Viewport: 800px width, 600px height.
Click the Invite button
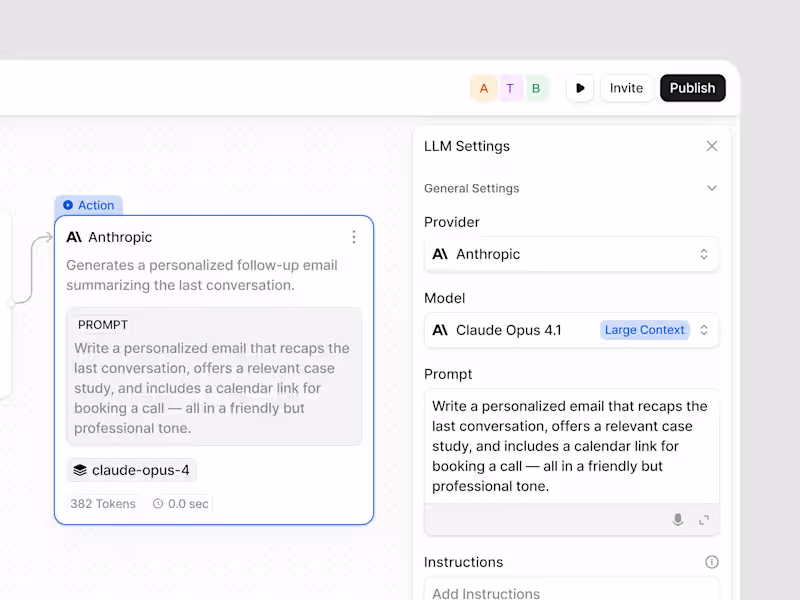(x=627, y=88)
